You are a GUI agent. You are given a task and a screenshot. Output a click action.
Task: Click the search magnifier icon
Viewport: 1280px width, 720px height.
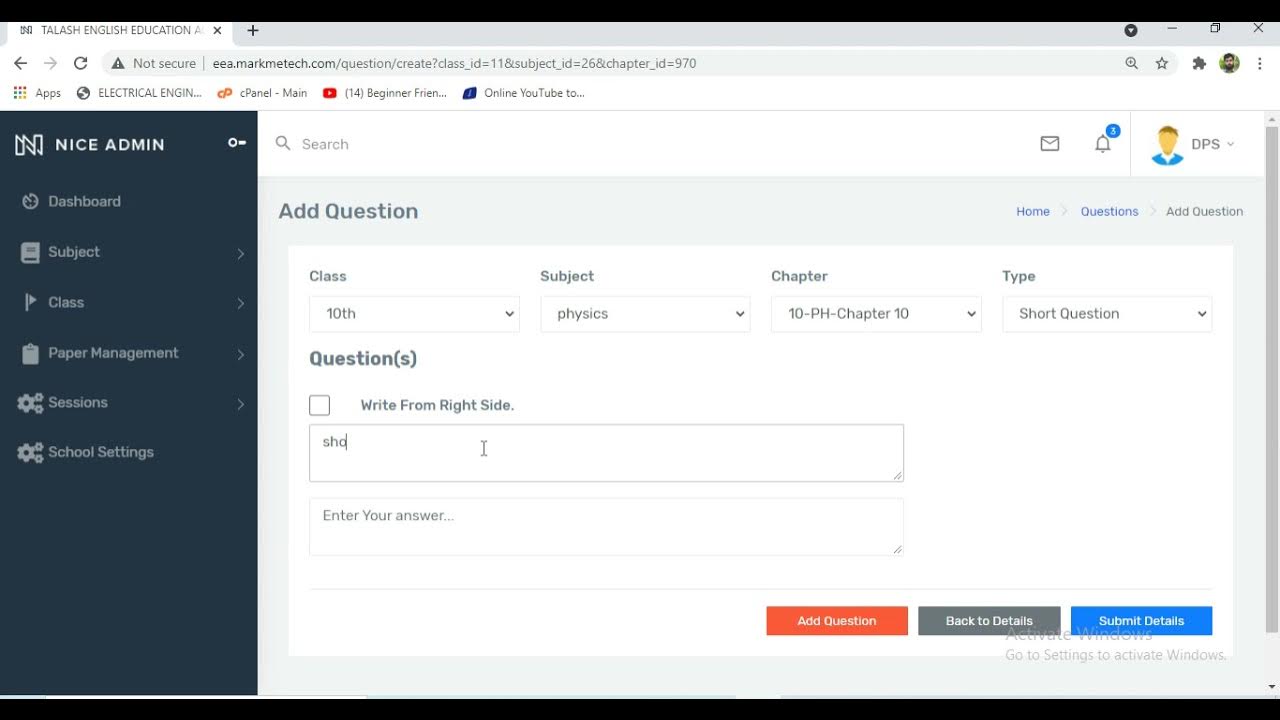point(283,144)
